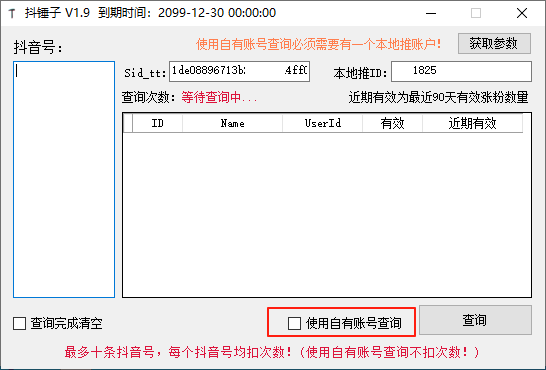
Task: Click the UserId column header
Action: pyautogui.click(x=322, y=123)
